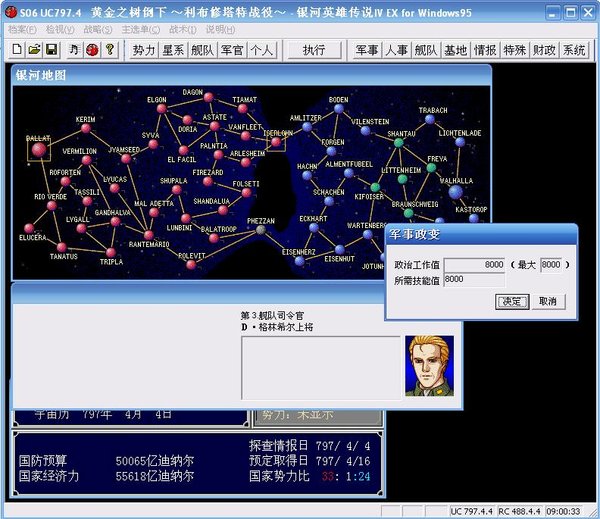Open the 财政 command button
Viewport: 600px width, 519px height.
pos(544,50)
